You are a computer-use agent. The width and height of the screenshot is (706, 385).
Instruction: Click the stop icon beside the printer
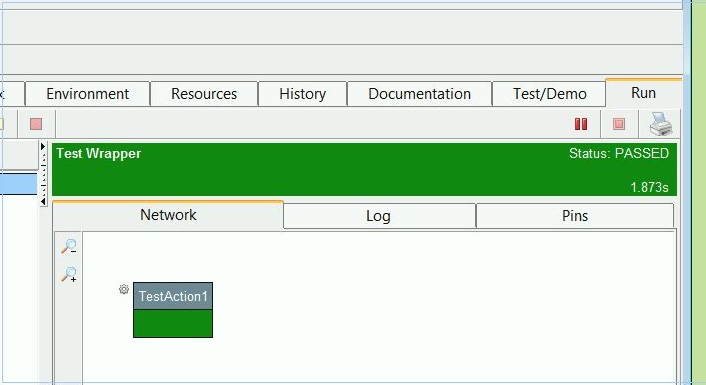click(x=619, y=124)
